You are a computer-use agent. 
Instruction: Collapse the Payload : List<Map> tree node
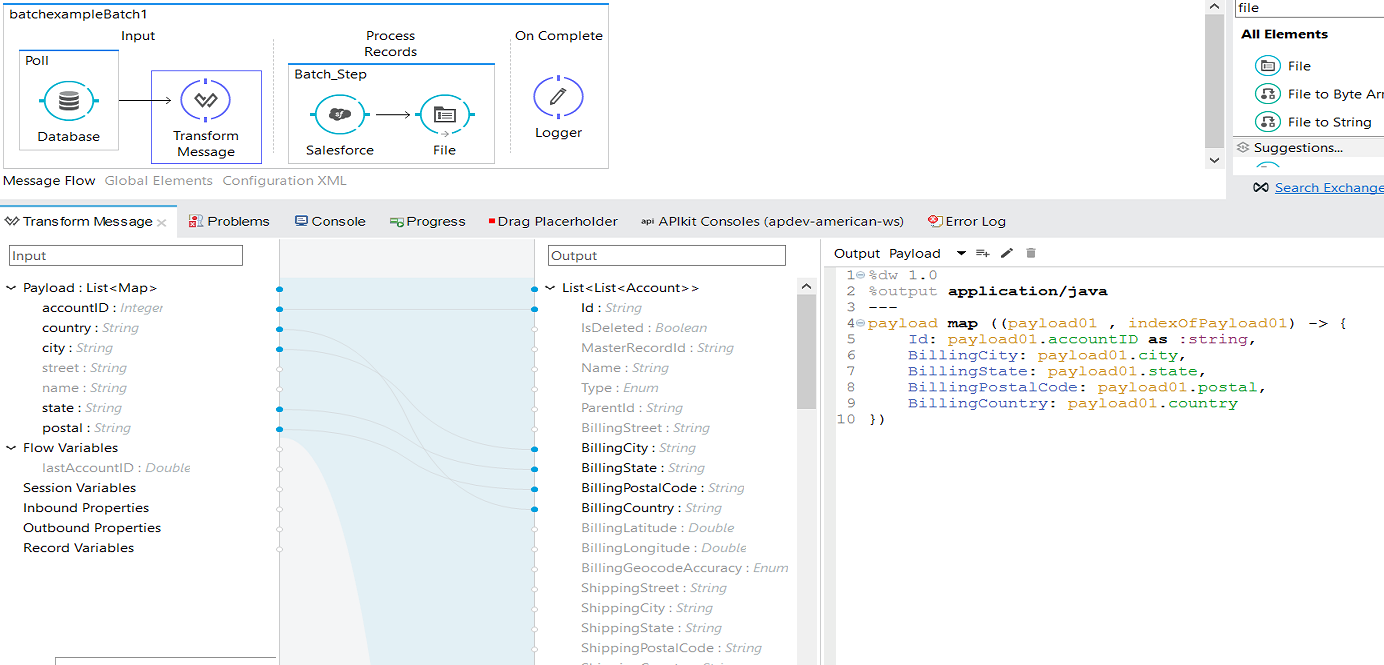tap(12, 288)
